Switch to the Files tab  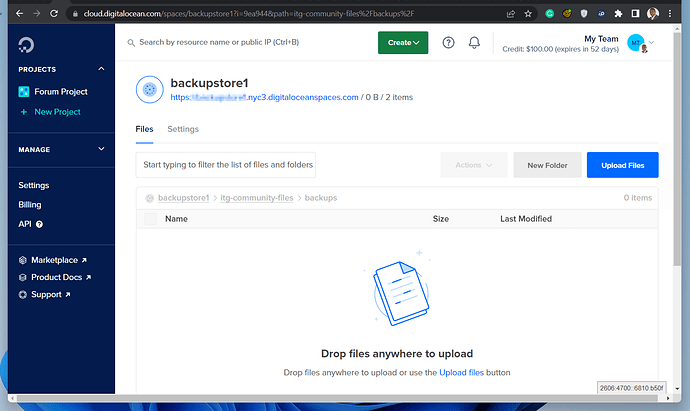[144, 129]
